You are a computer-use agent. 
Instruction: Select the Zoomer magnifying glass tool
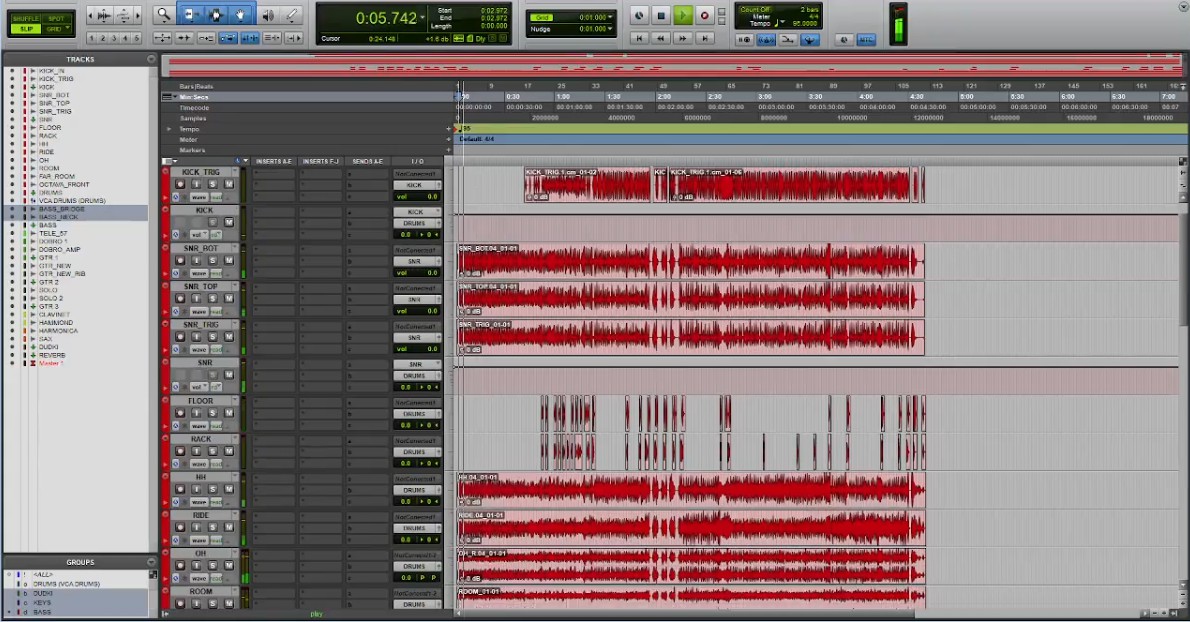(163, 15)
